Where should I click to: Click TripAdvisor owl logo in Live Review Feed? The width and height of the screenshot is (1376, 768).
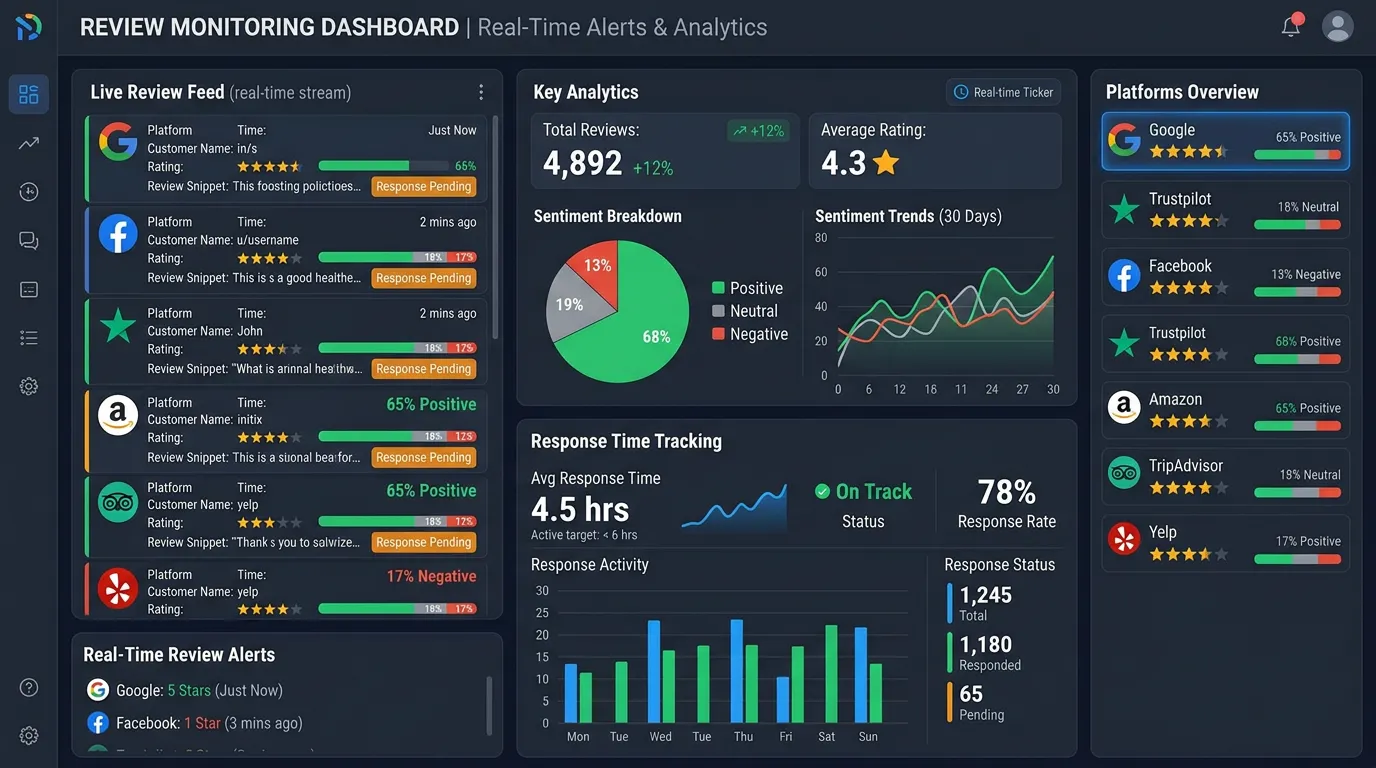118,502
